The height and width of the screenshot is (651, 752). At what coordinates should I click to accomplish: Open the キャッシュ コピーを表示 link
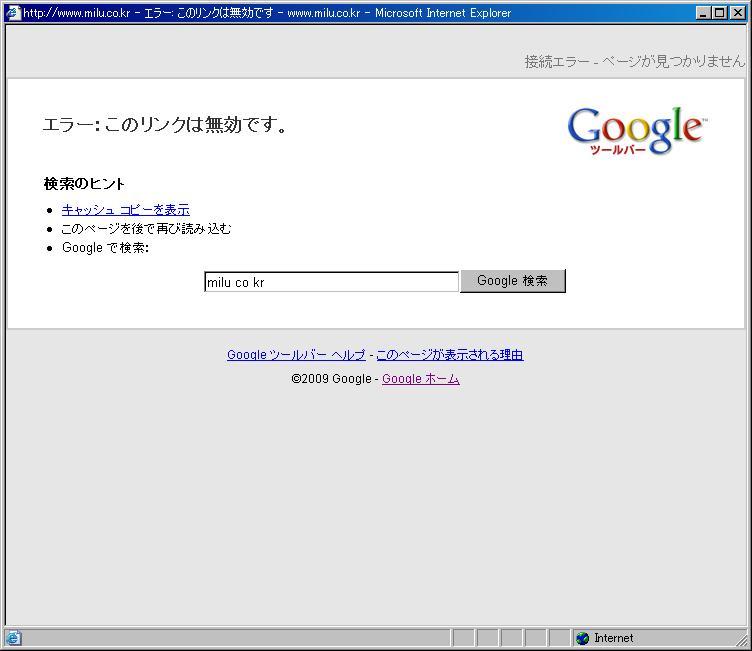coord(125,210)
